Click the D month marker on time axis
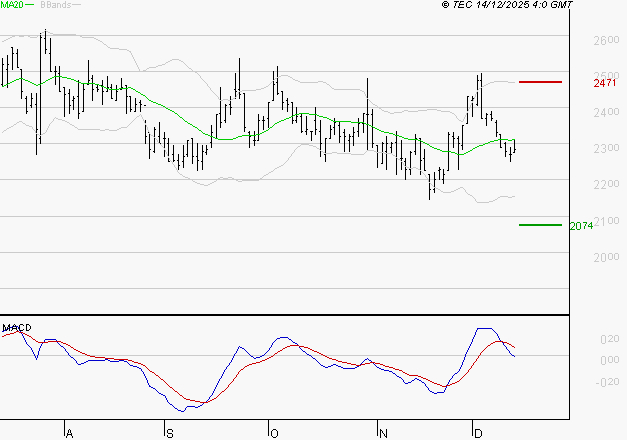Viewport: 627px width, 440px height. pos(478,433)
